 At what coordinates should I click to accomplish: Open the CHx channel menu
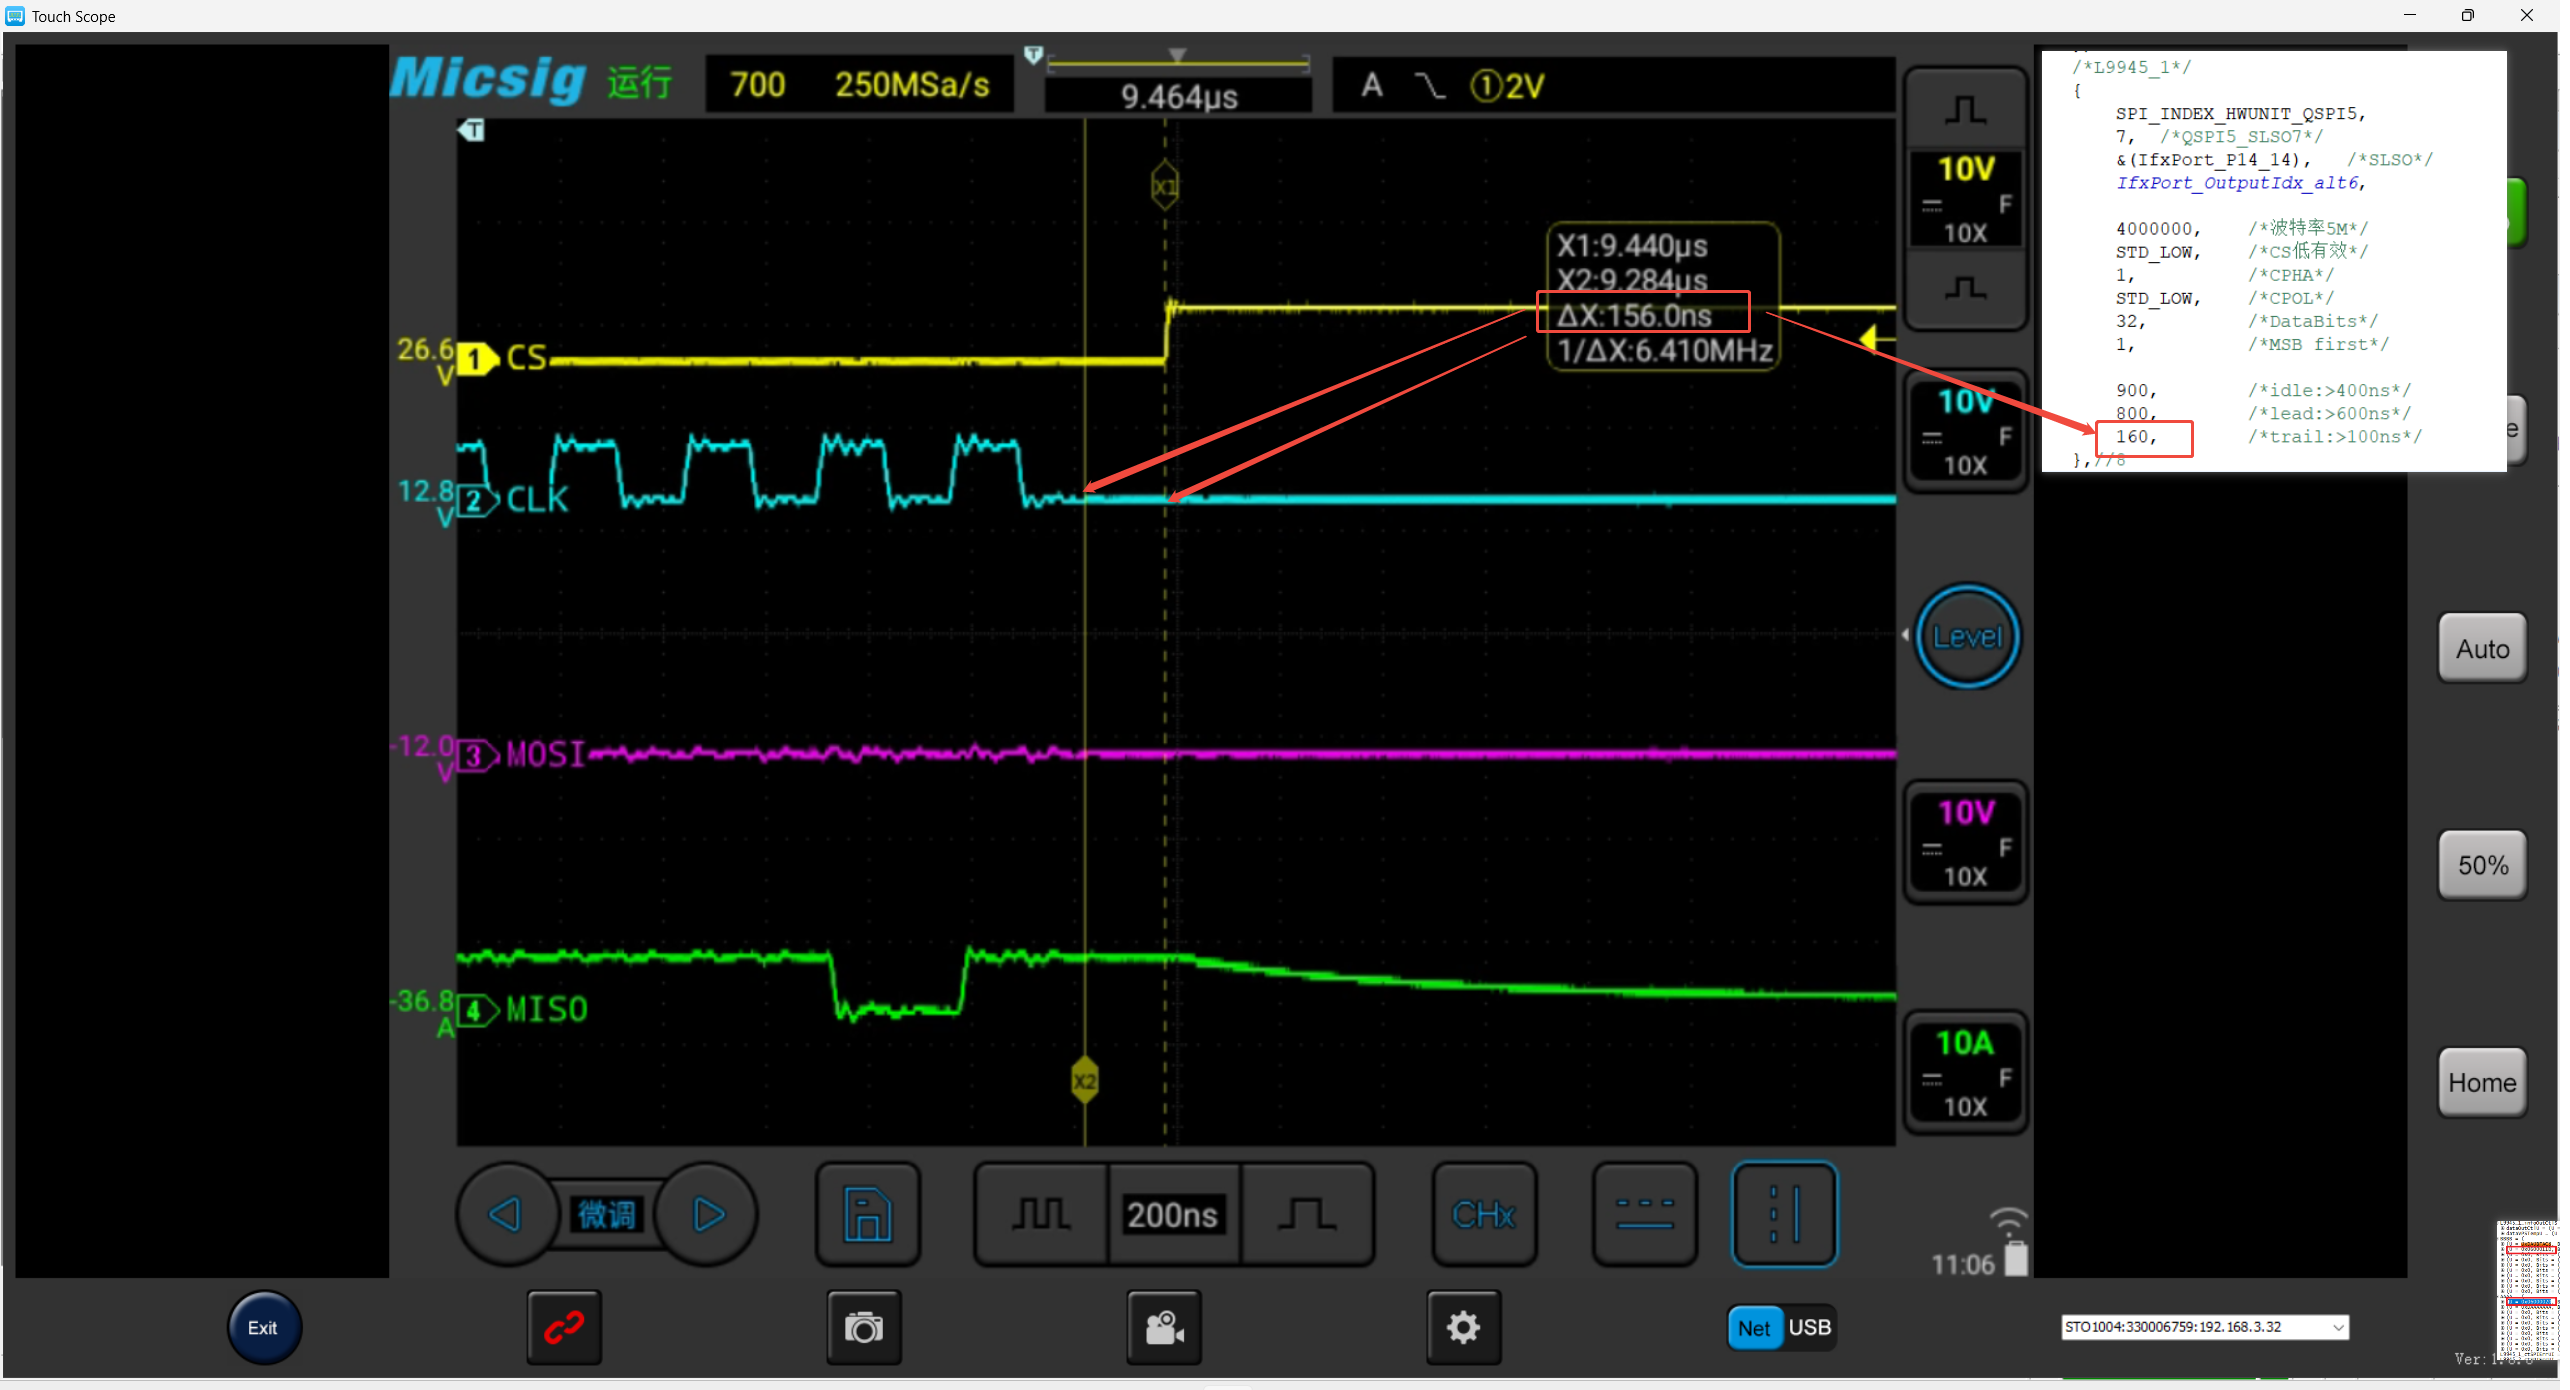pos(1484,1215)
